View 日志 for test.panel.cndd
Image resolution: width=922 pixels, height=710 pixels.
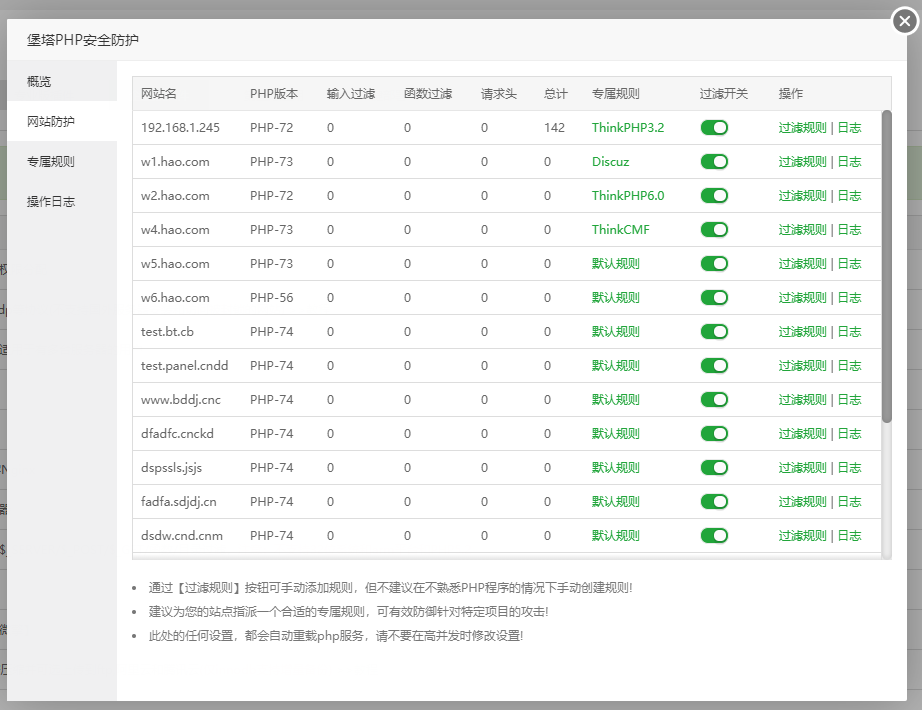coord(849,366)
